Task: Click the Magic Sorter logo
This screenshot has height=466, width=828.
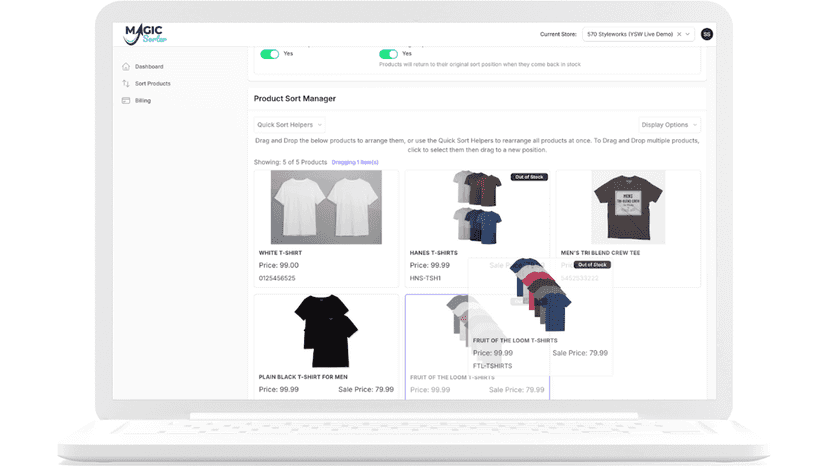Action: pyautogui.click(x=145, y=35)
